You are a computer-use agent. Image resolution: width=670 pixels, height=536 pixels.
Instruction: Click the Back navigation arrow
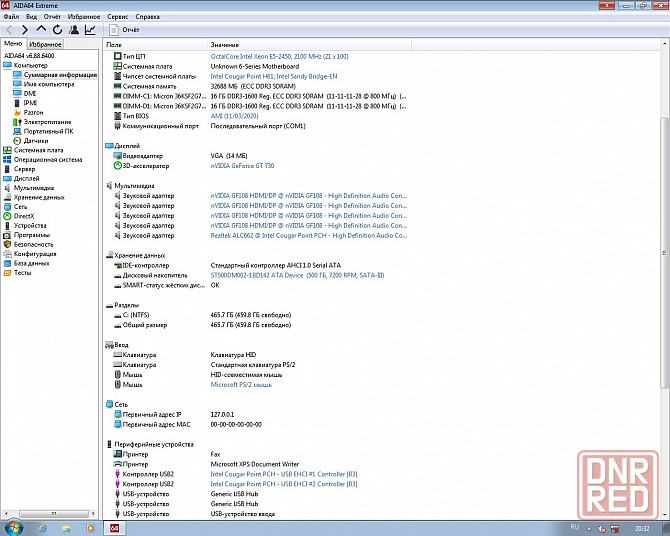point(9,29)
